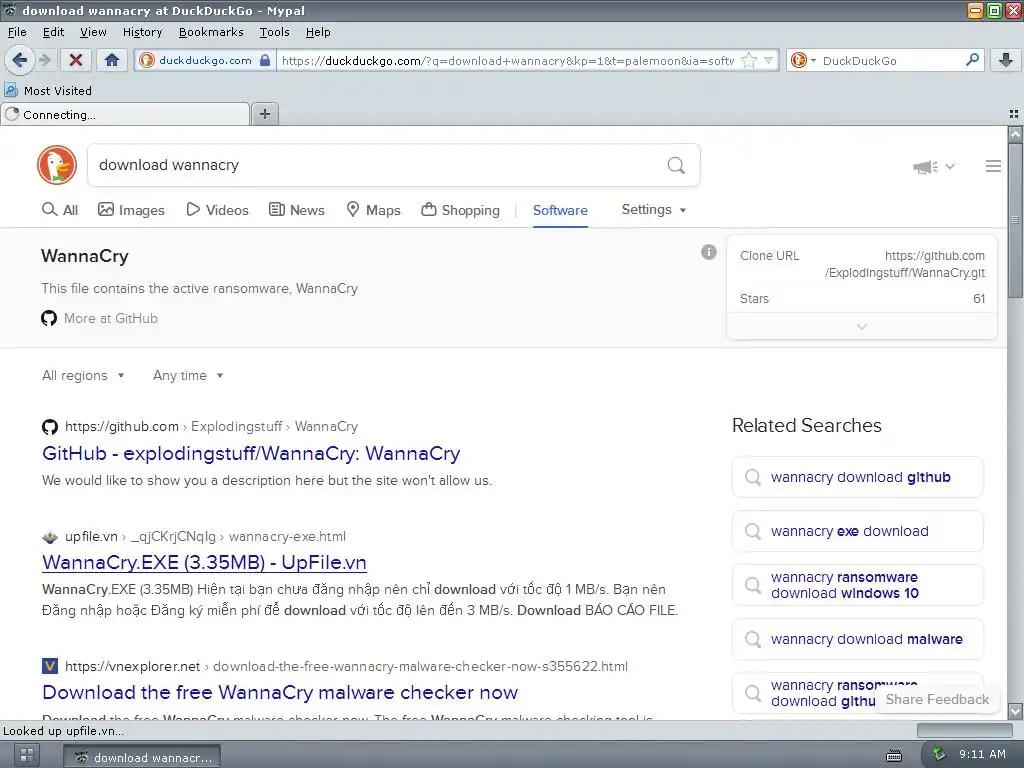Click in the browser address bar URL
1024x768 pixels.
point(508,61)
